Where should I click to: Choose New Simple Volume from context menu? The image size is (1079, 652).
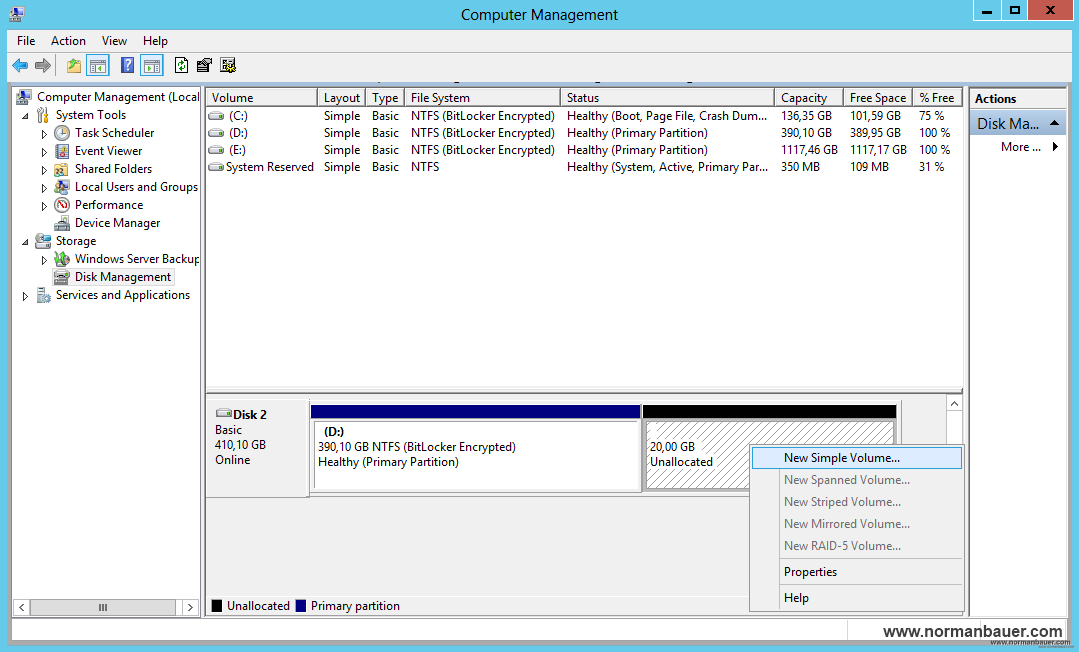841,458
